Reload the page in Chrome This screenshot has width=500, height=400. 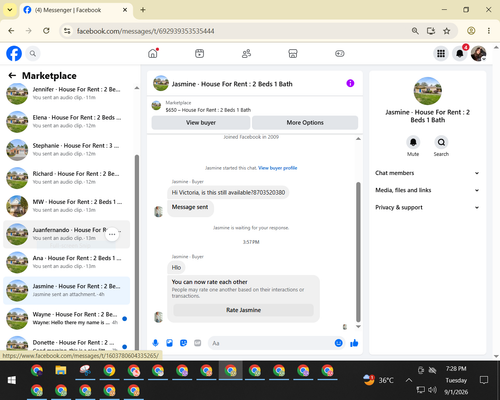click(x=46, y=31)
